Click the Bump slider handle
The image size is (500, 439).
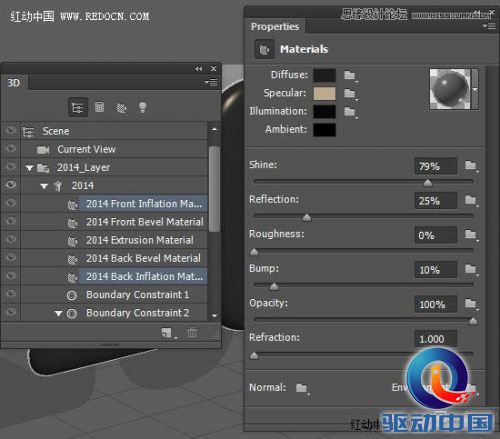point(274,286)
